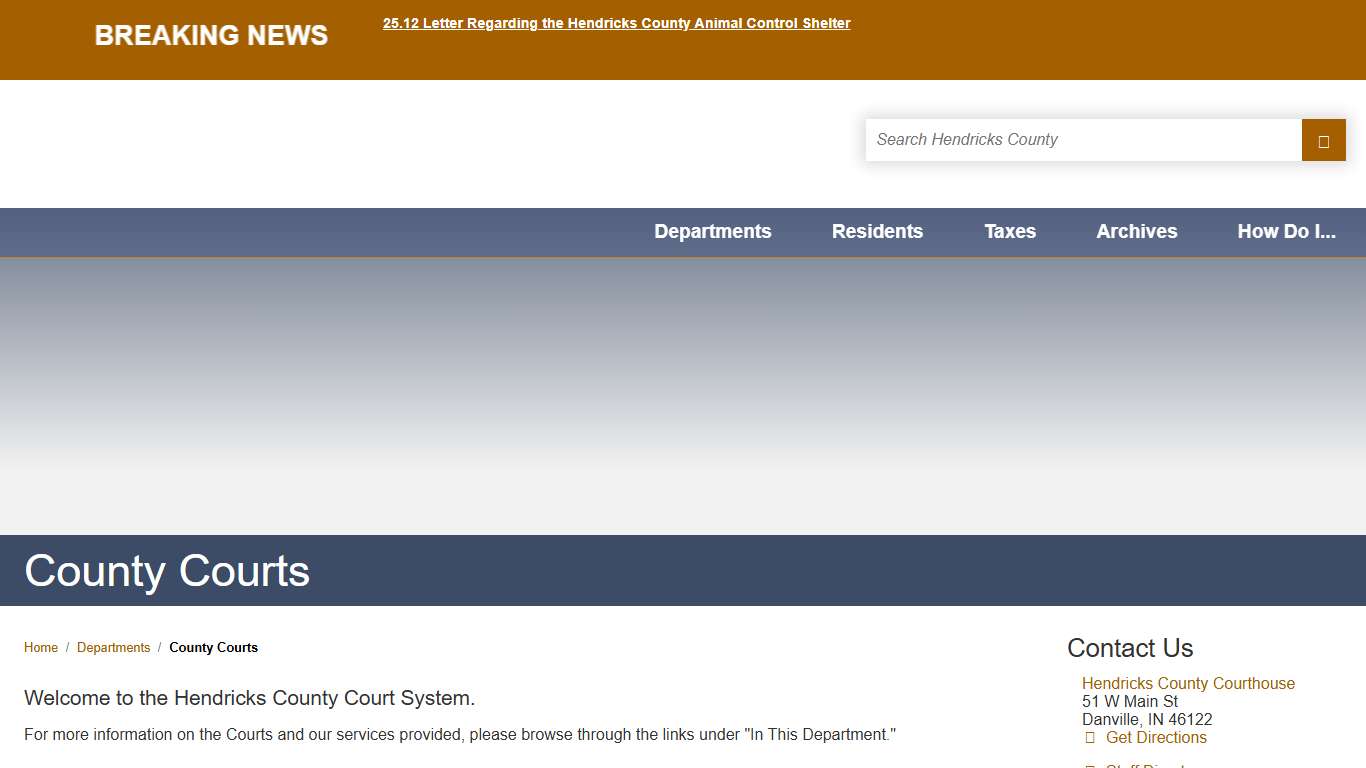
Task: Click the County Courts page heading
Action: click(167, 570)
